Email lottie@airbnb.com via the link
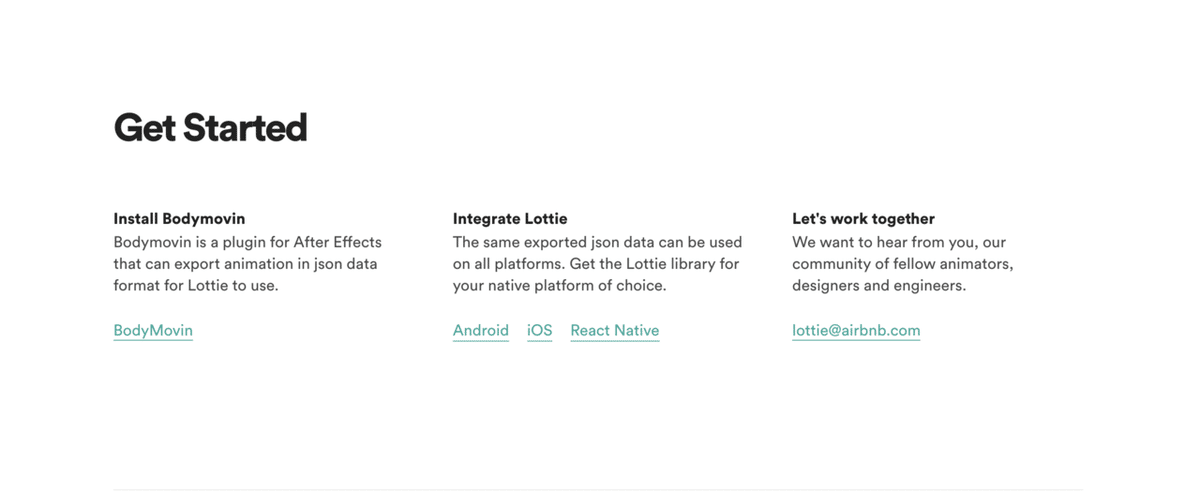 (856, 330)
